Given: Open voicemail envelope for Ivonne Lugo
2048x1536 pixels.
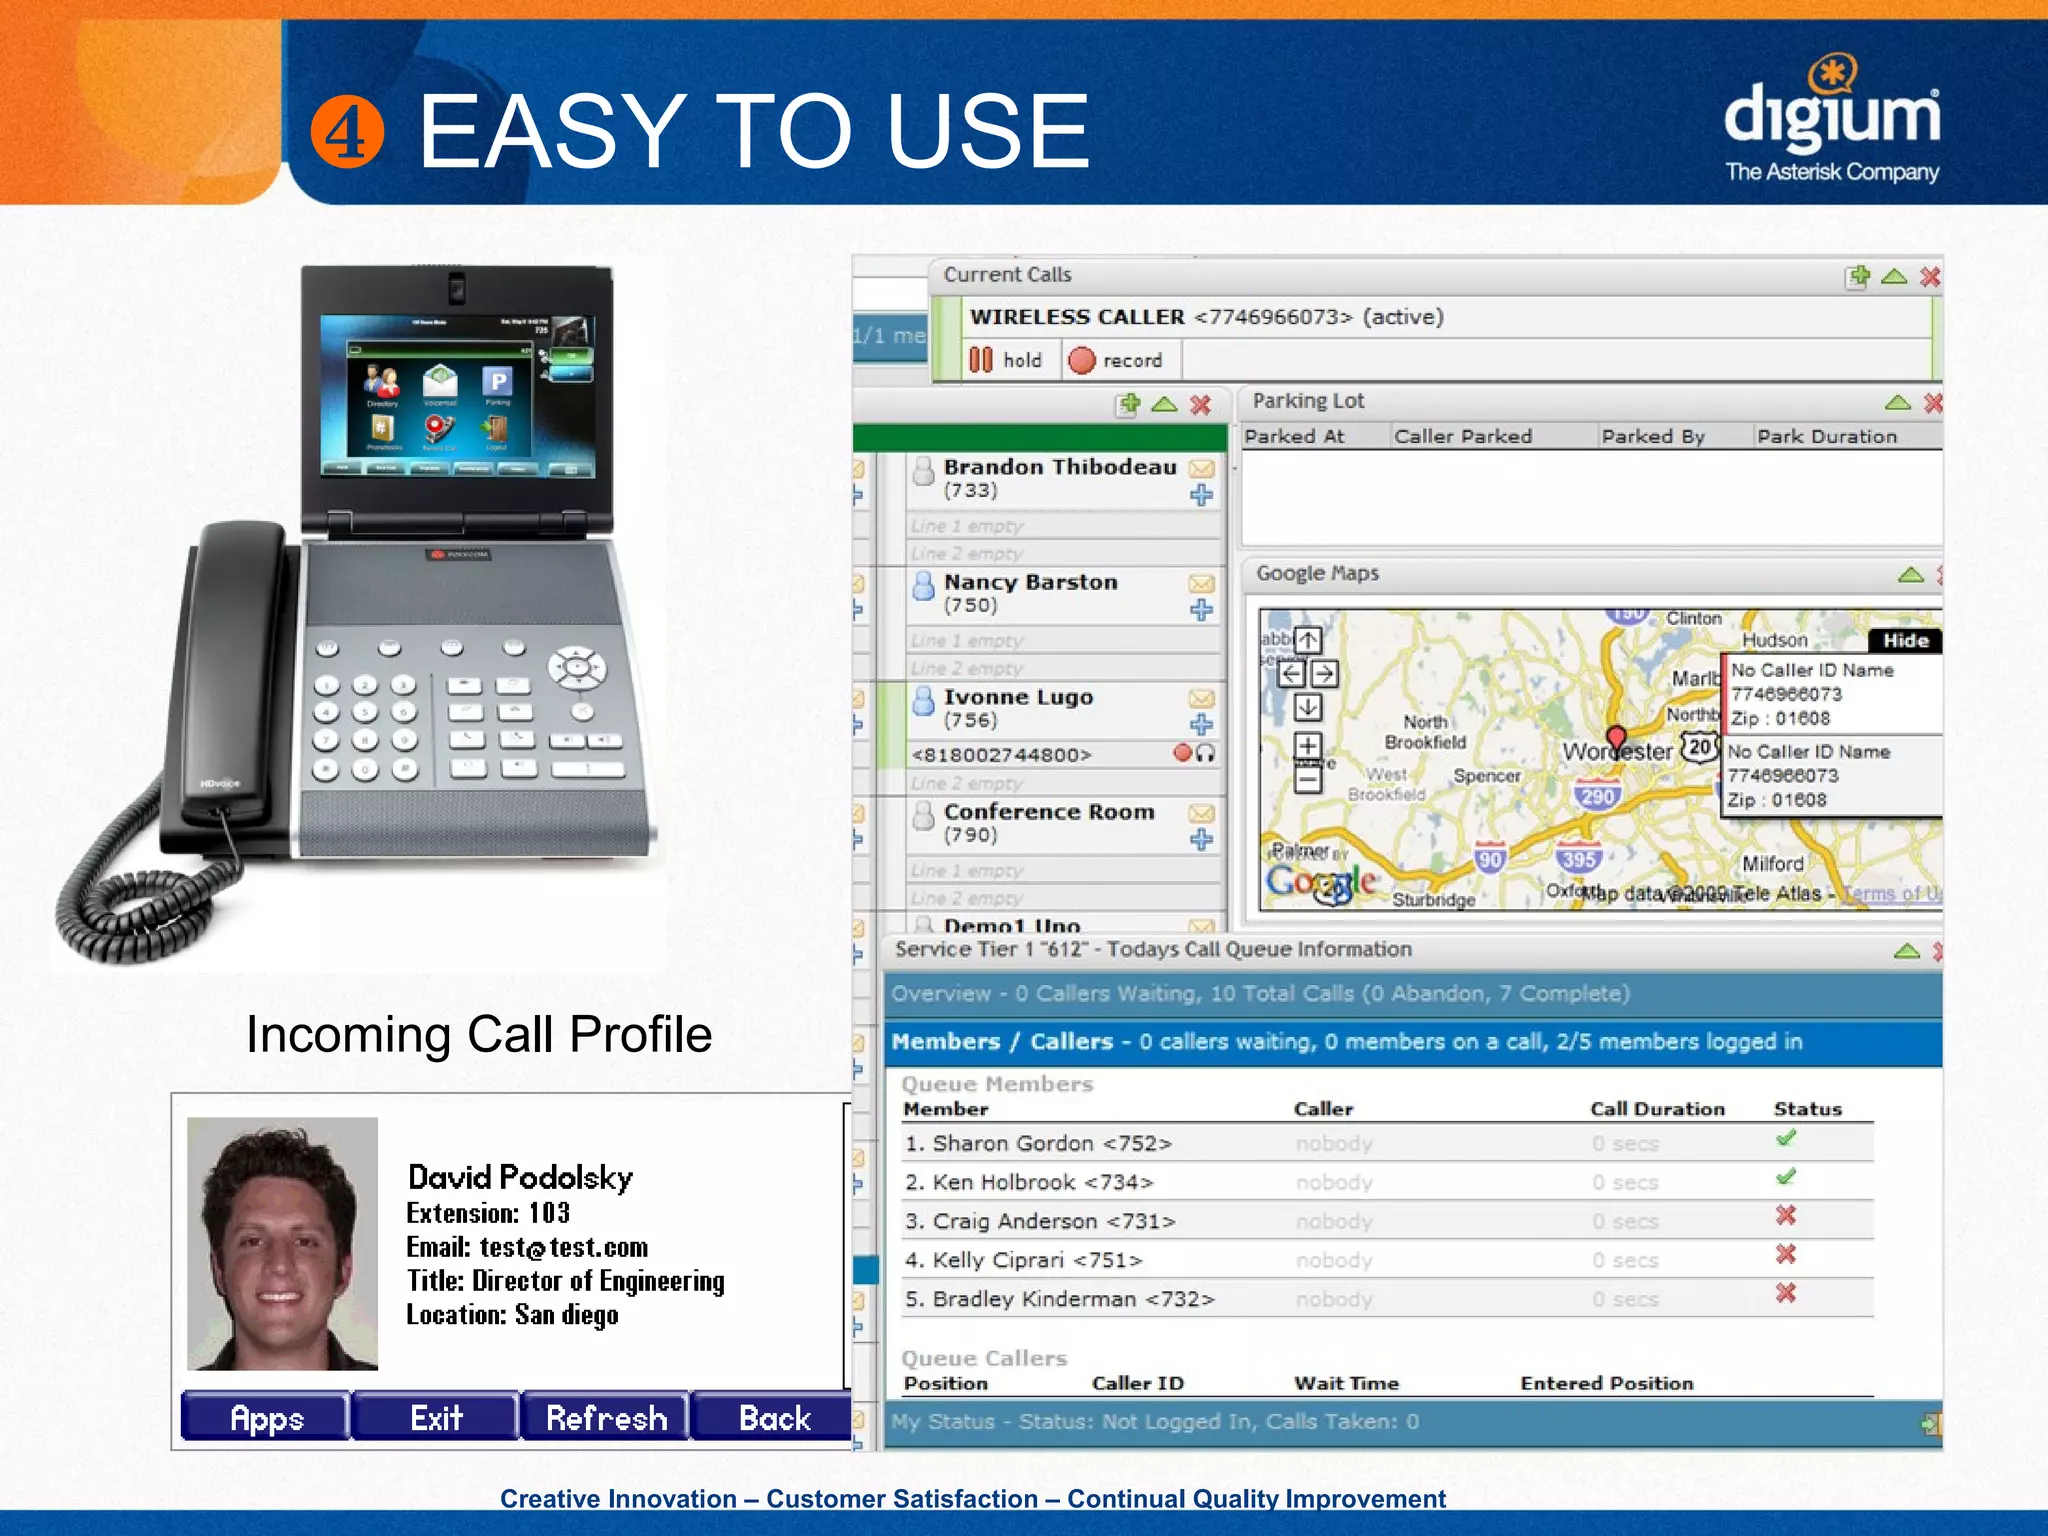Looking at the screenshot, I should (1202, 698).
